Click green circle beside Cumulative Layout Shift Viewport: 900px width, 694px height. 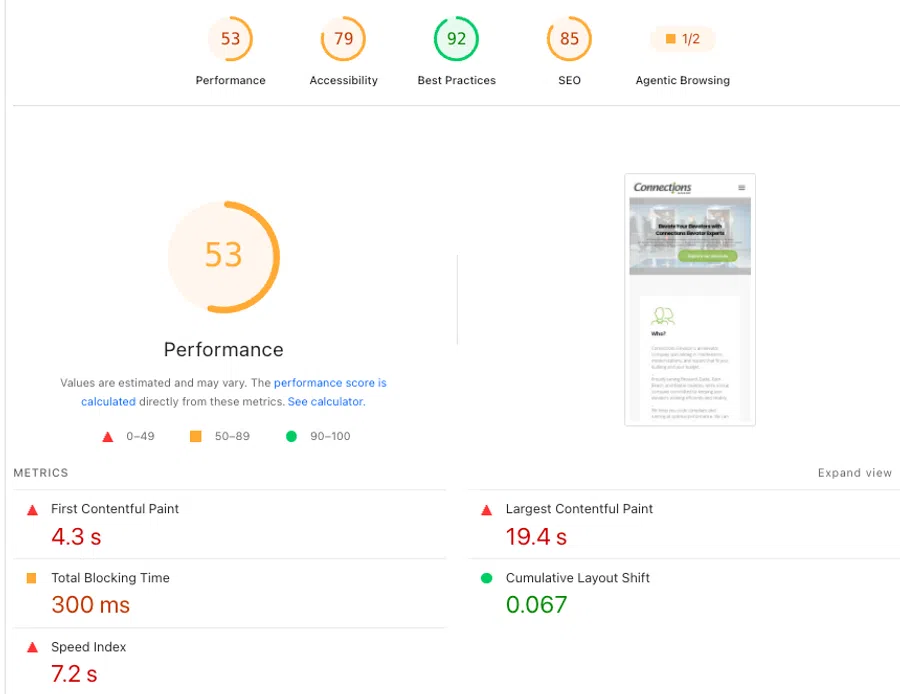pyautogui.click(x=486, y=578)
